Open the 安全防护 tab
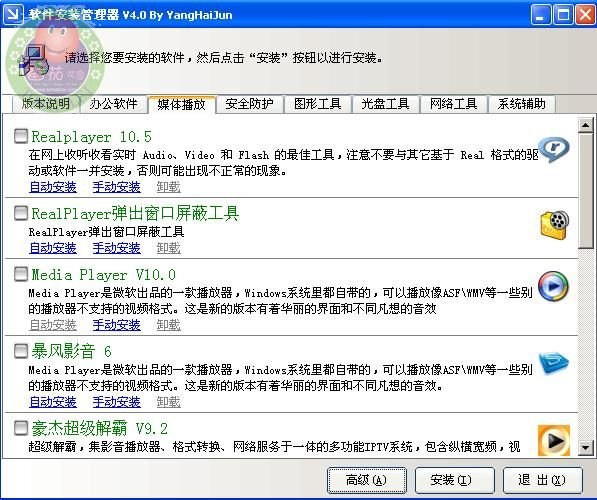This screenshot has height=500, width=597. [249, 104]
